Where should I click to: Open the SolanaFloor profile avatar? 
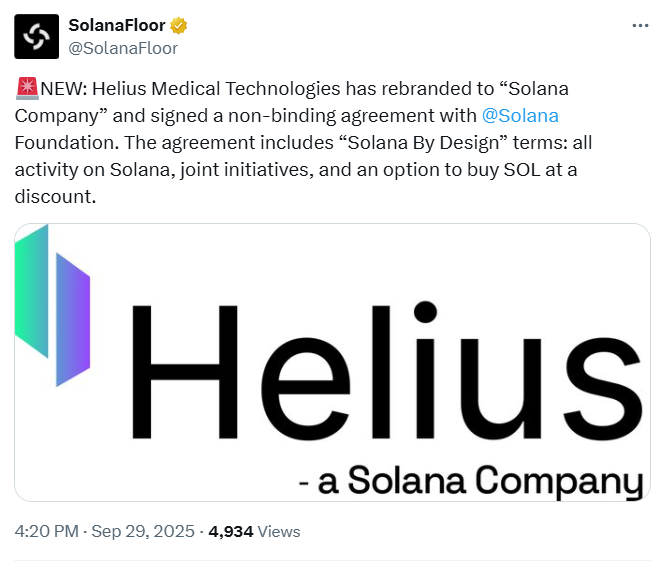tap(36, 37)
